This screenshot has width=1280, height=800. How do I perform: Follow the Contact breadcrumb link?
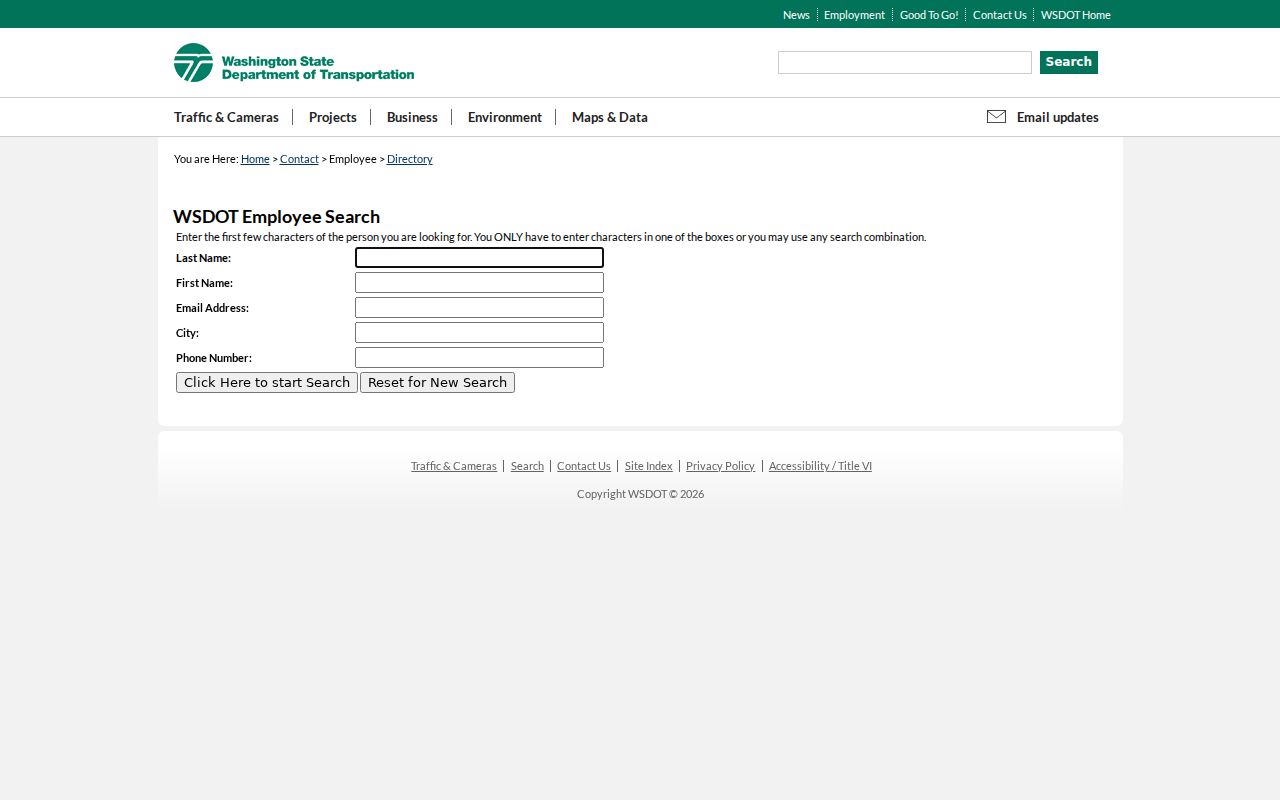tap(299, 159)
